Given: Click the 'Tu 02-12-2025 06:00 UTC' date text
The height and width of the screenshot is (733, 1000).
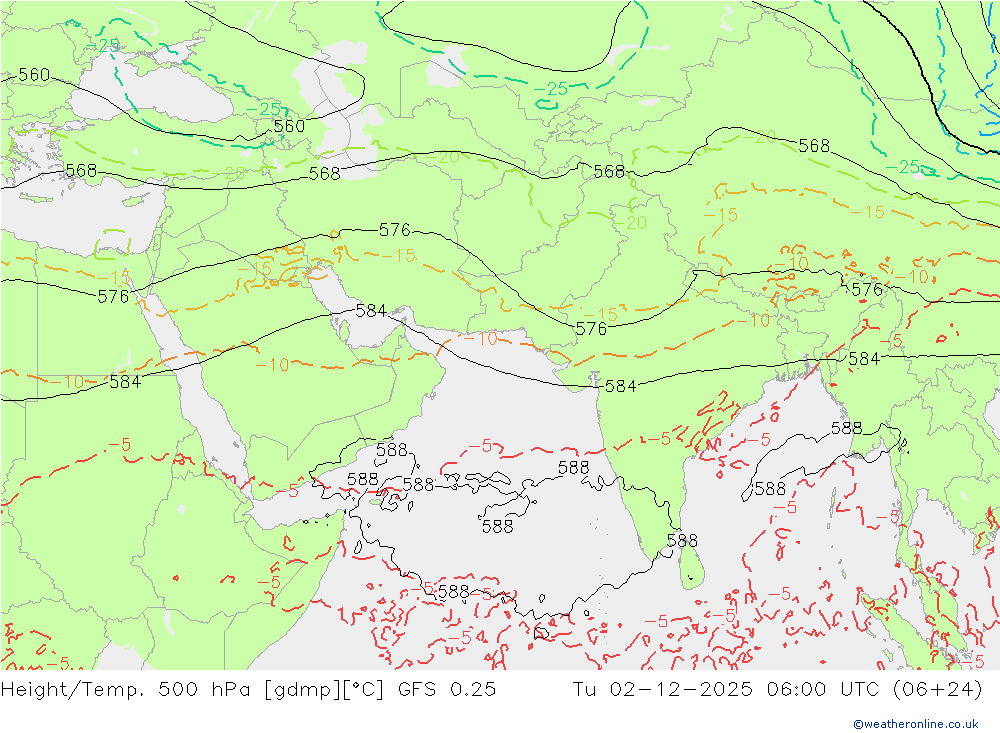Looking at the screenshot, I should pyautogui.click(x=726, y=690).
